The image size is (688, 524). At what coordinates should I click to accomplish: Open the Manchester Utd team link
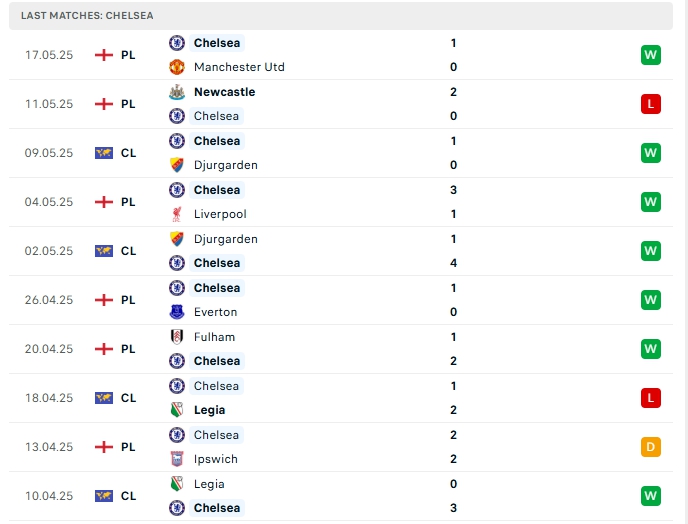[x=239, y=67]
